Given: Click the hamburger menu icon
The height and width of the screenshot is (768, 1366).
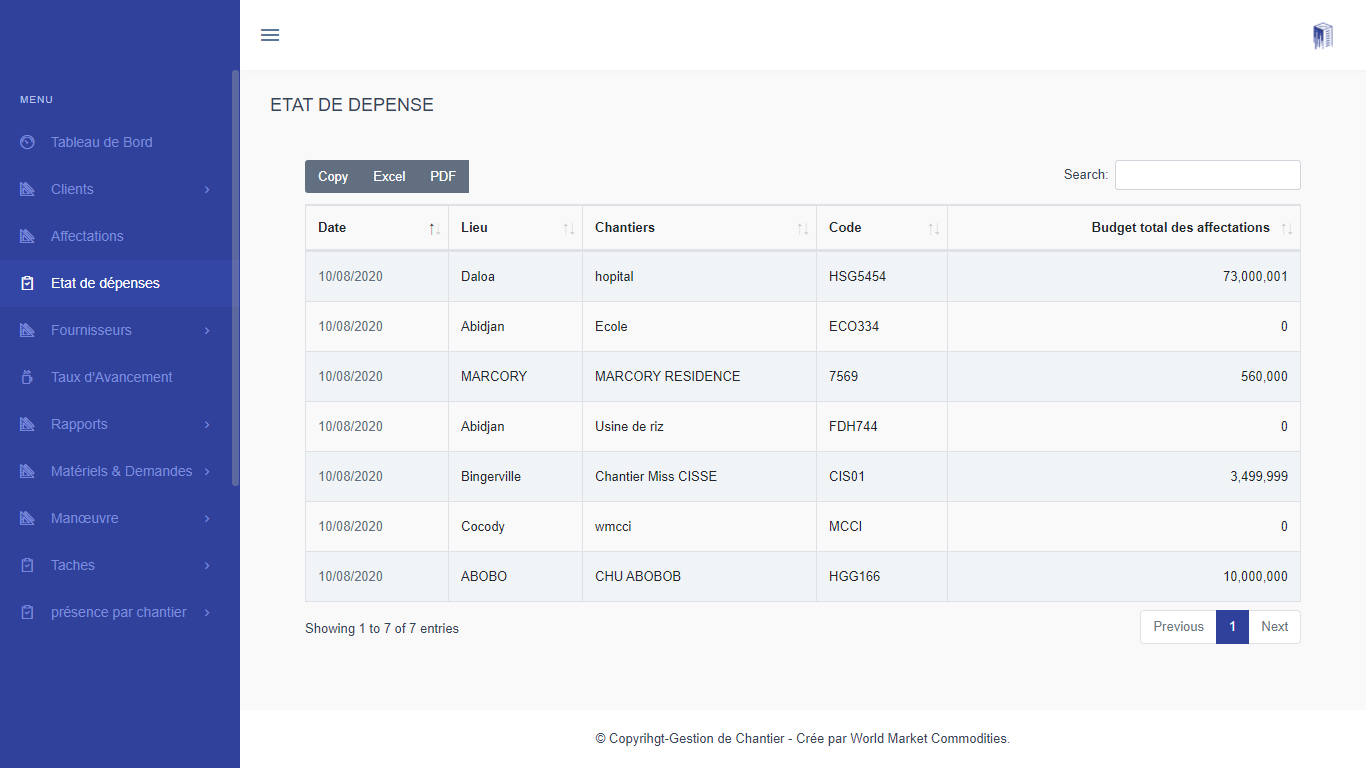Looking at the screenshot, I should tap(270, 35).
